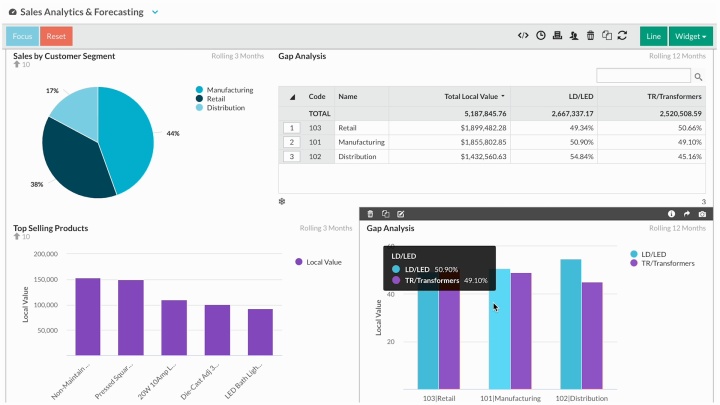Delete the Gap Analysis chart widget
The width and height of the screenshot is (720, 405).
370,214
